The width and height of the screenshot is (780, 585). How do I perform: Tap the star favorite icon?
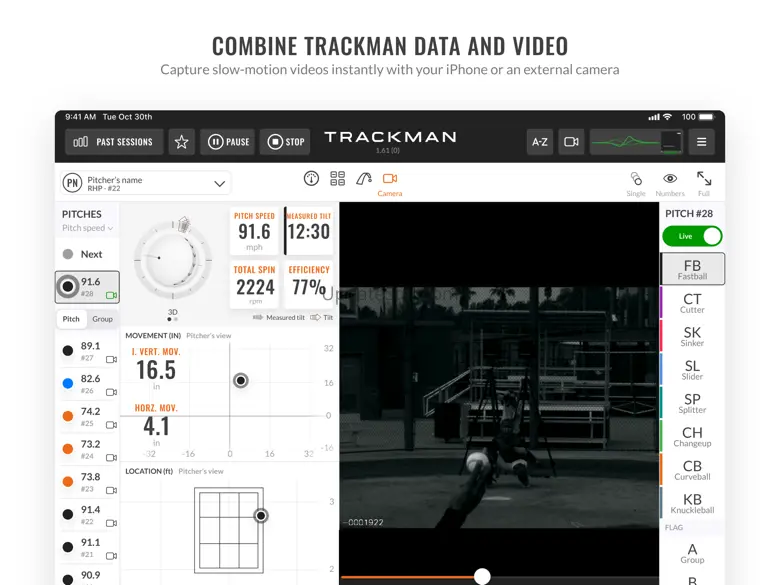[182, 142]
